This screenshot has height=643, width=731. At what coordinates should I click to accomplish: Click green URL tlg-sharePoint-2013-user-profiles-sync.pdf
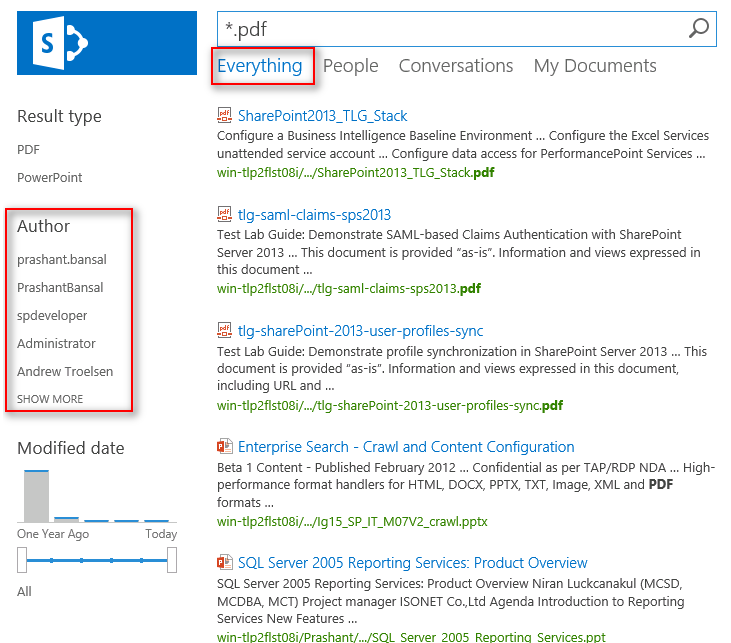pyautogui.click(x=390, y=405)
